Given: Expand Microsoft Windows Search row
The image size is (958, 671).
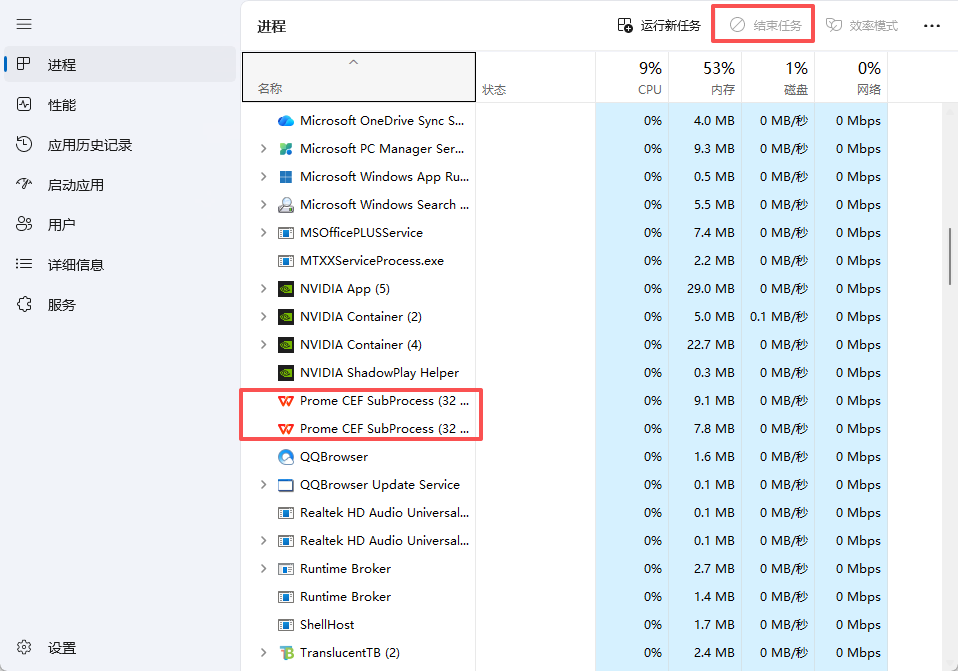Looking at the screenshot, I should 263,205.
